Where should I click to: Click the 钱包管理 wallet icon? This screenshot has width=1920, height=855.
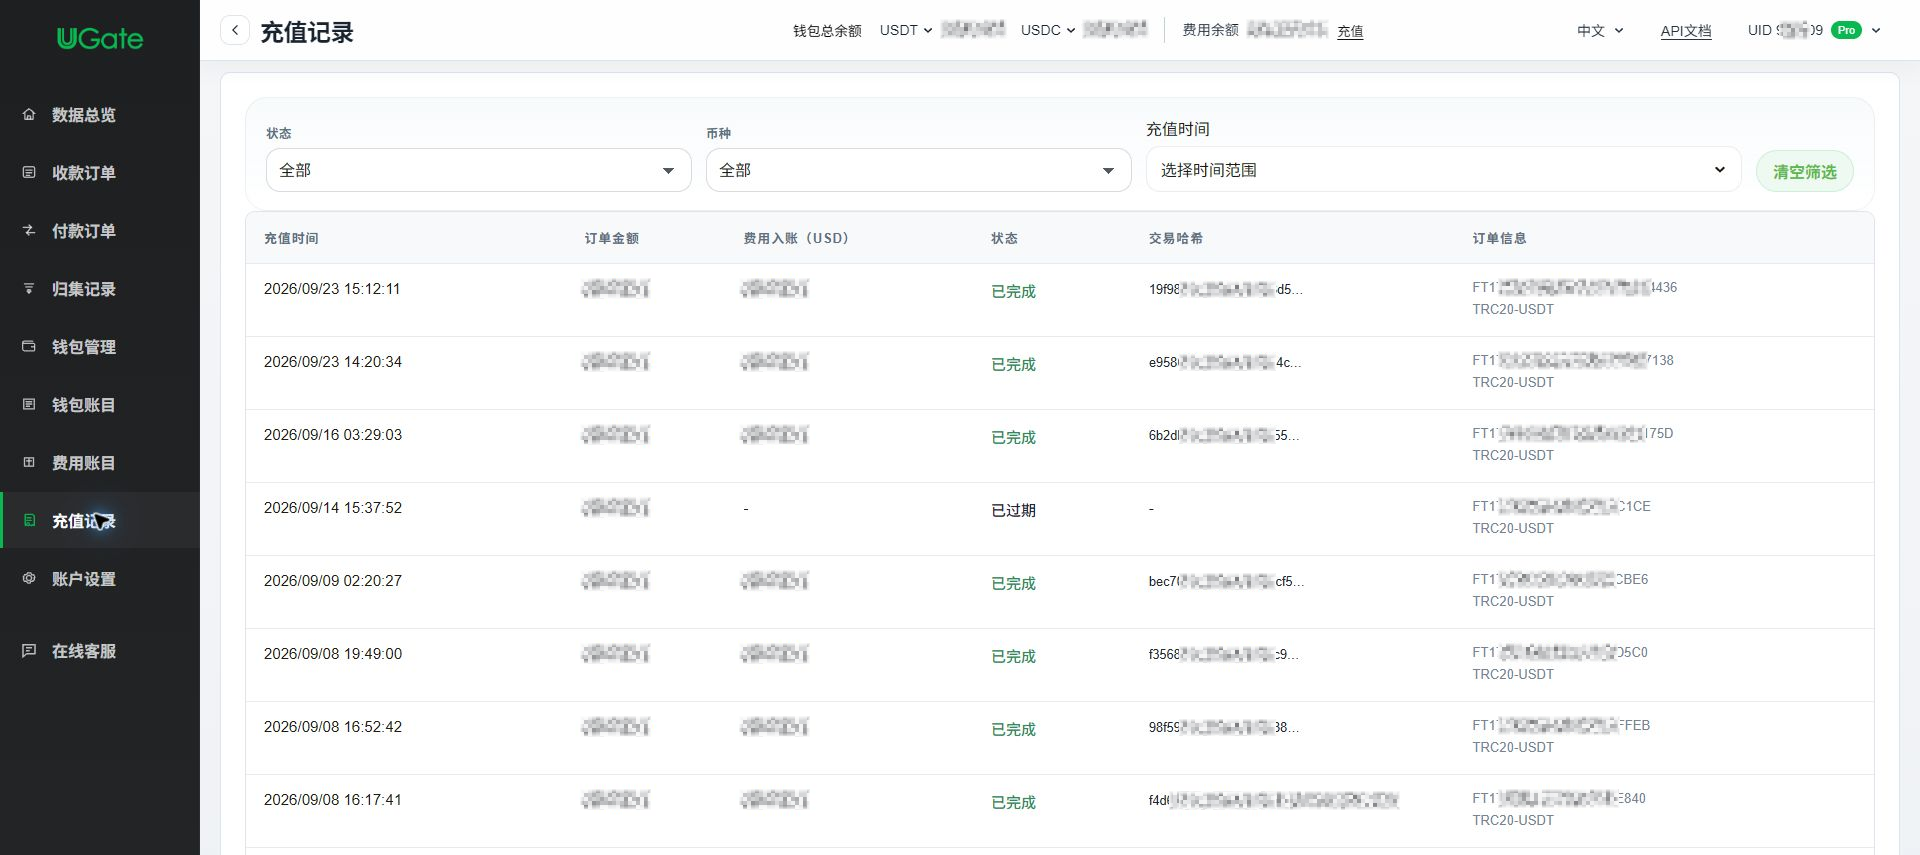(29, 346)
